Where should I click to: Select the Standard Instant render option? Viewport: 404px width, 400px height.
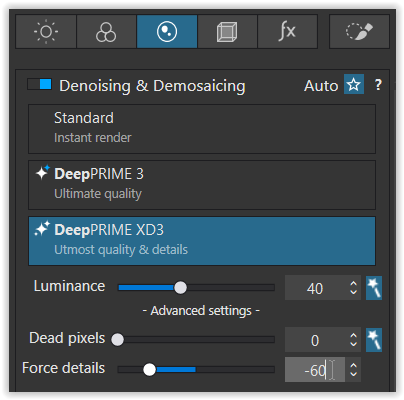pyautogui.click(x=202, y=129)
